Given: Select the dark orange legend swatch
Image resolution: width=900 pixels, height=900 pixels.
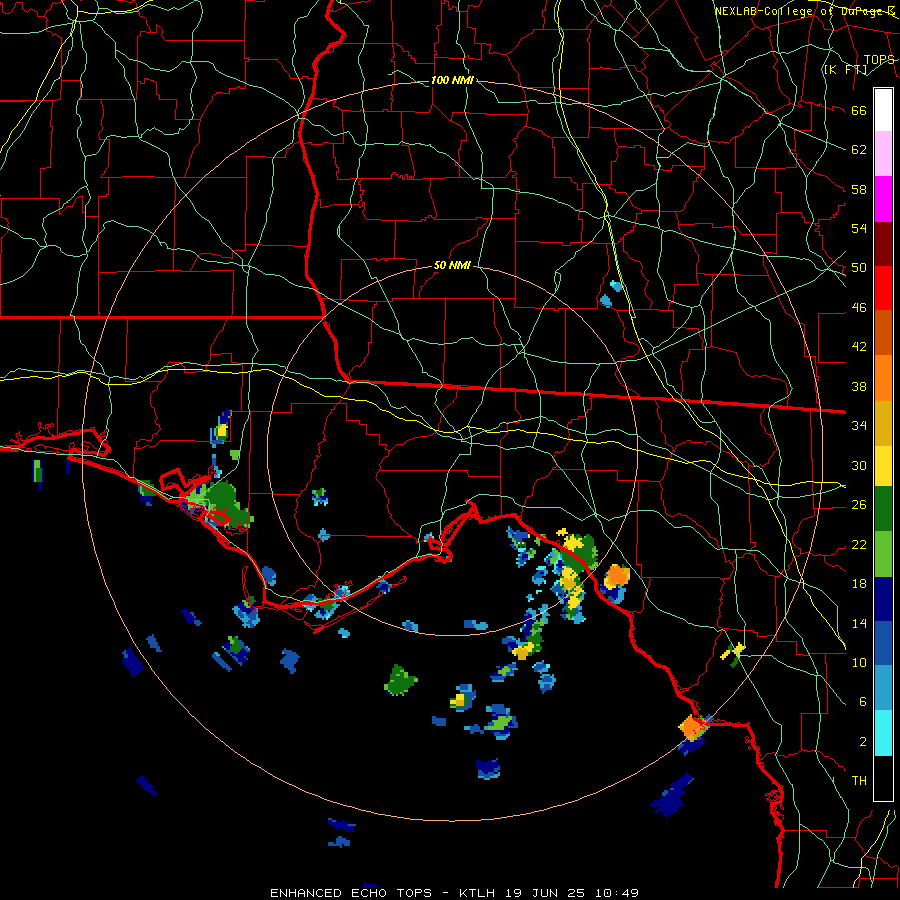Looking at the screenshot, I should 883,332.
